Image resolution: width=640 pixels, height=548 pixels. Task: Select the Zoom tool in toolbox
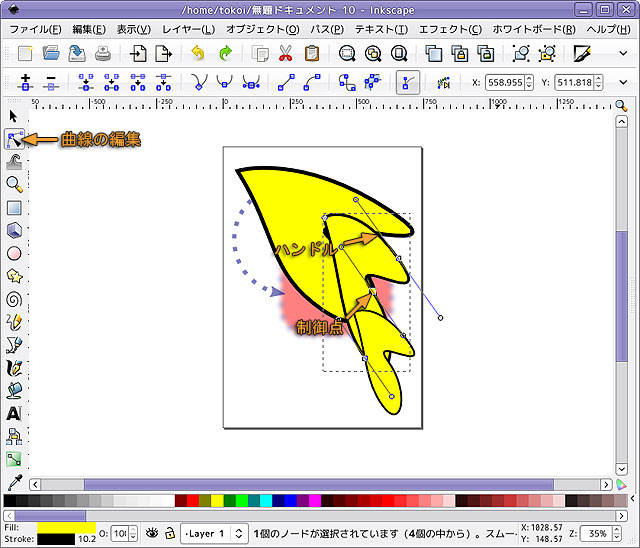[x=14, y=184]
